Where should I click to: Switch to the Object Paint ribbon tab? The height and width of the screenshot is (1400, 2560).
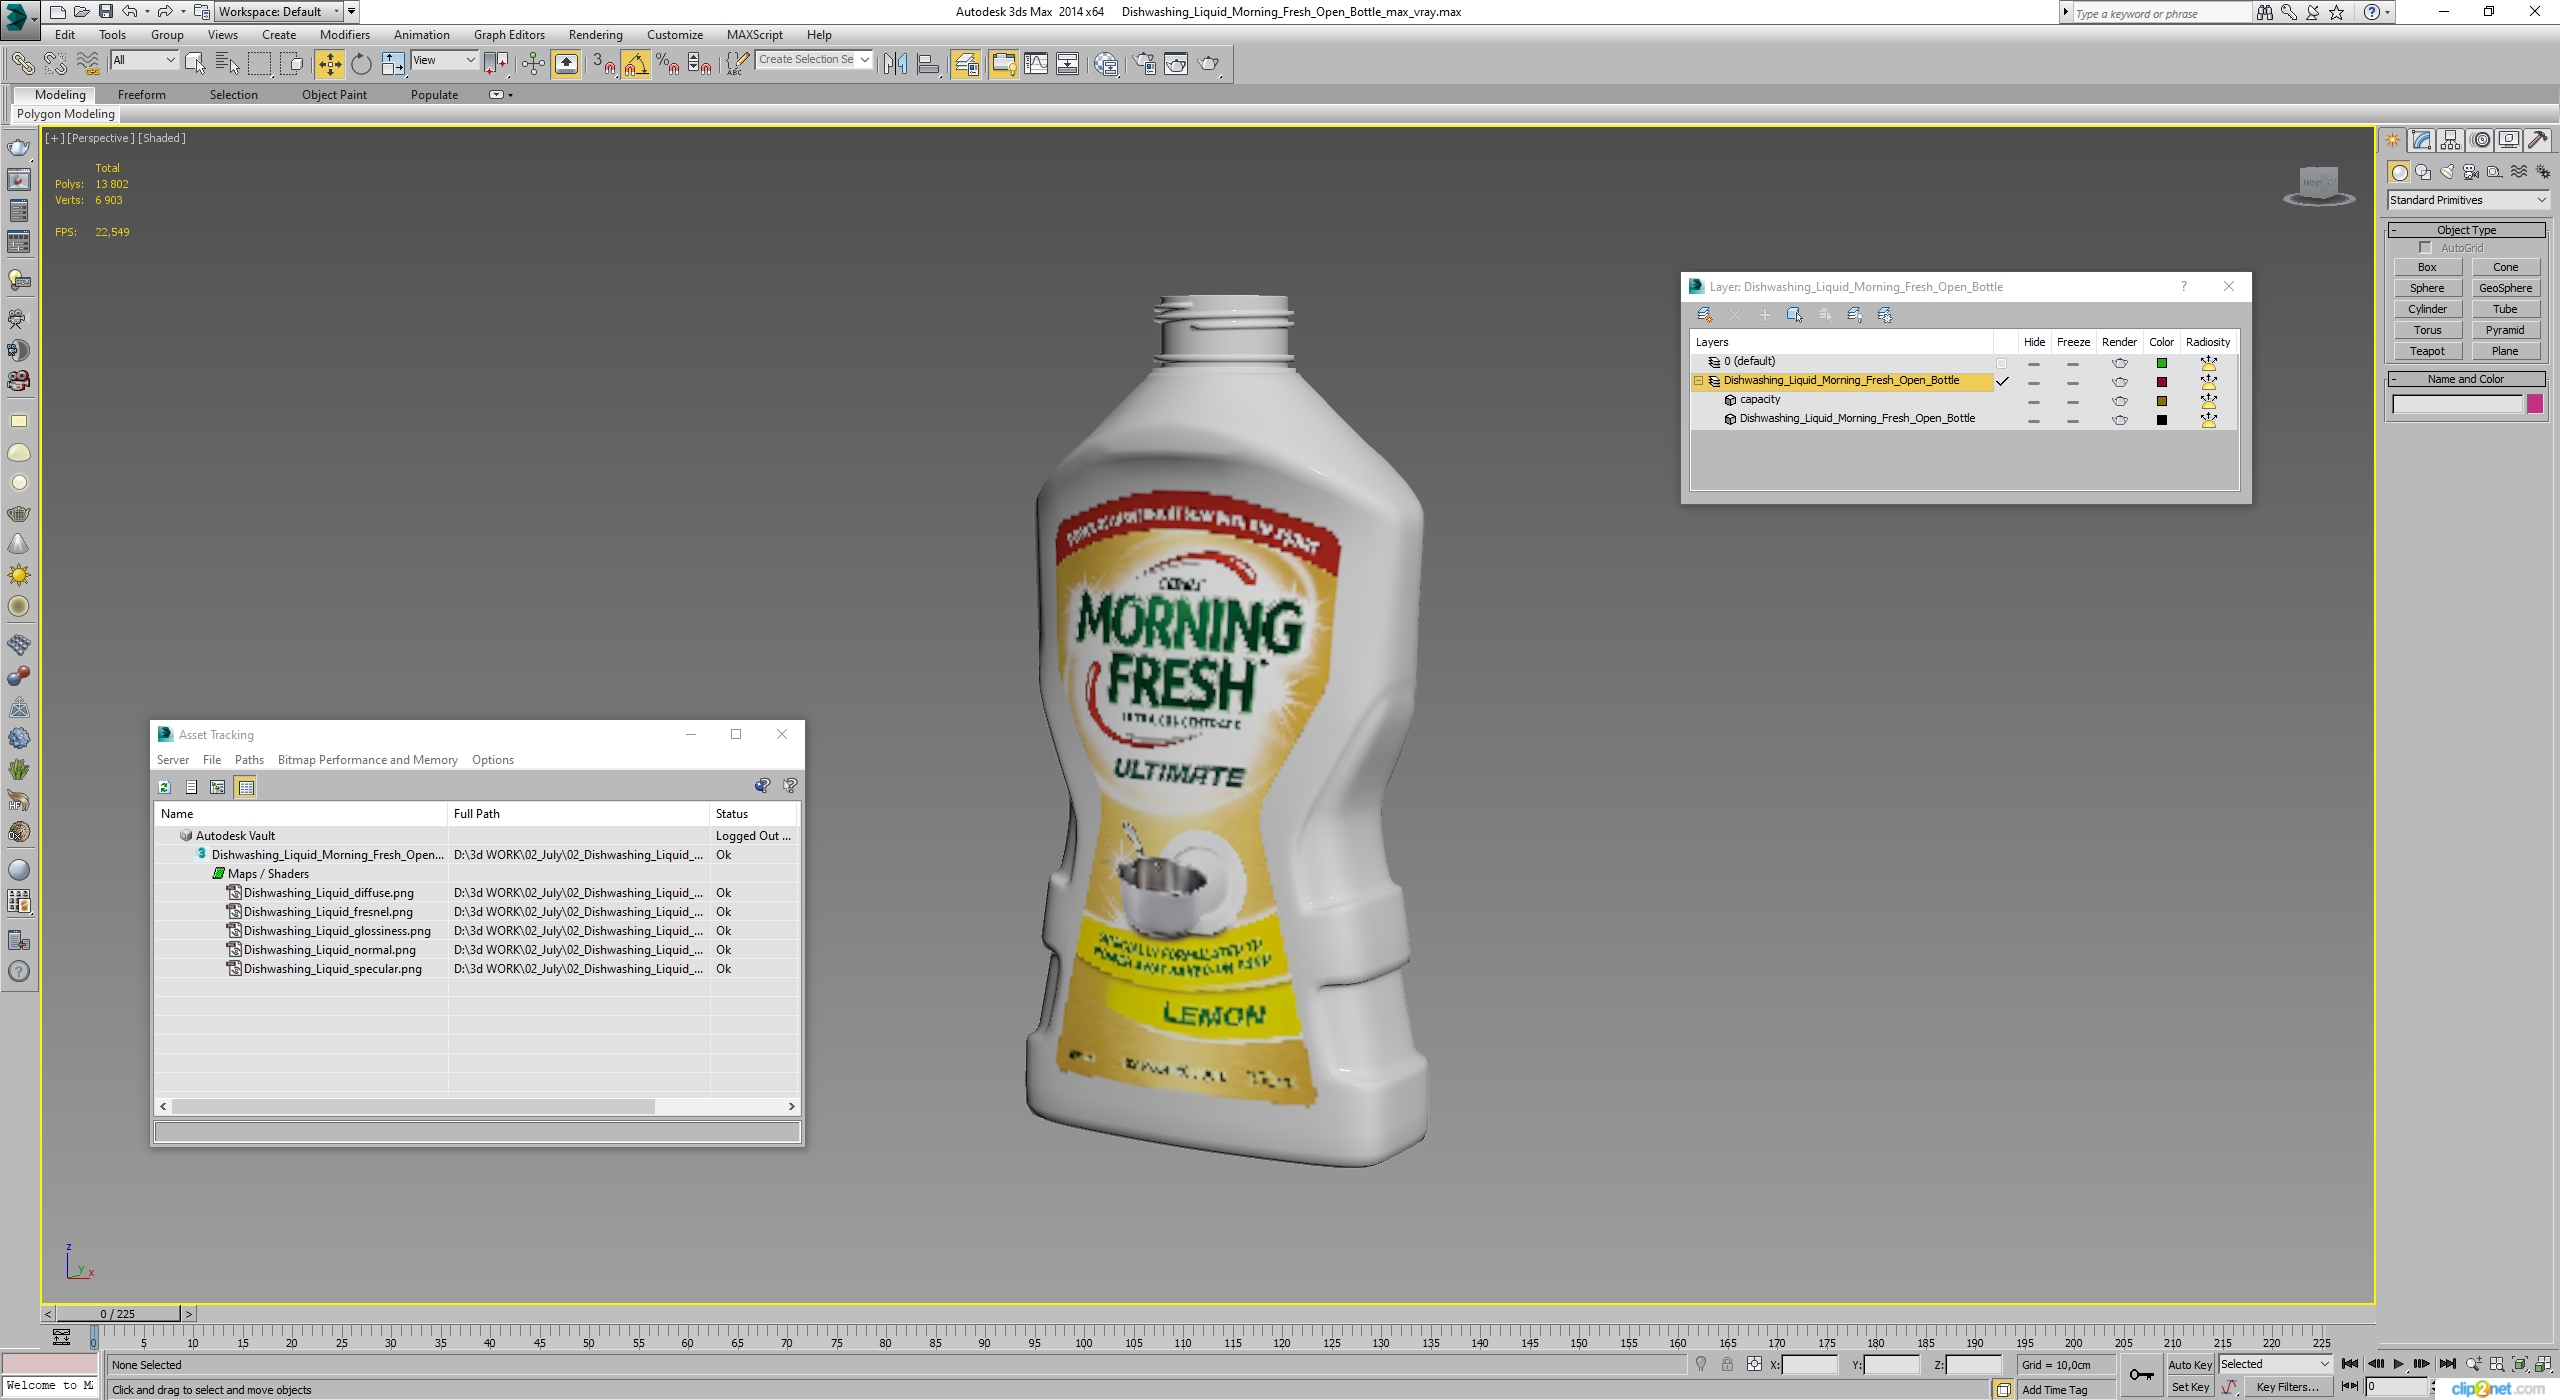[334, 95]
